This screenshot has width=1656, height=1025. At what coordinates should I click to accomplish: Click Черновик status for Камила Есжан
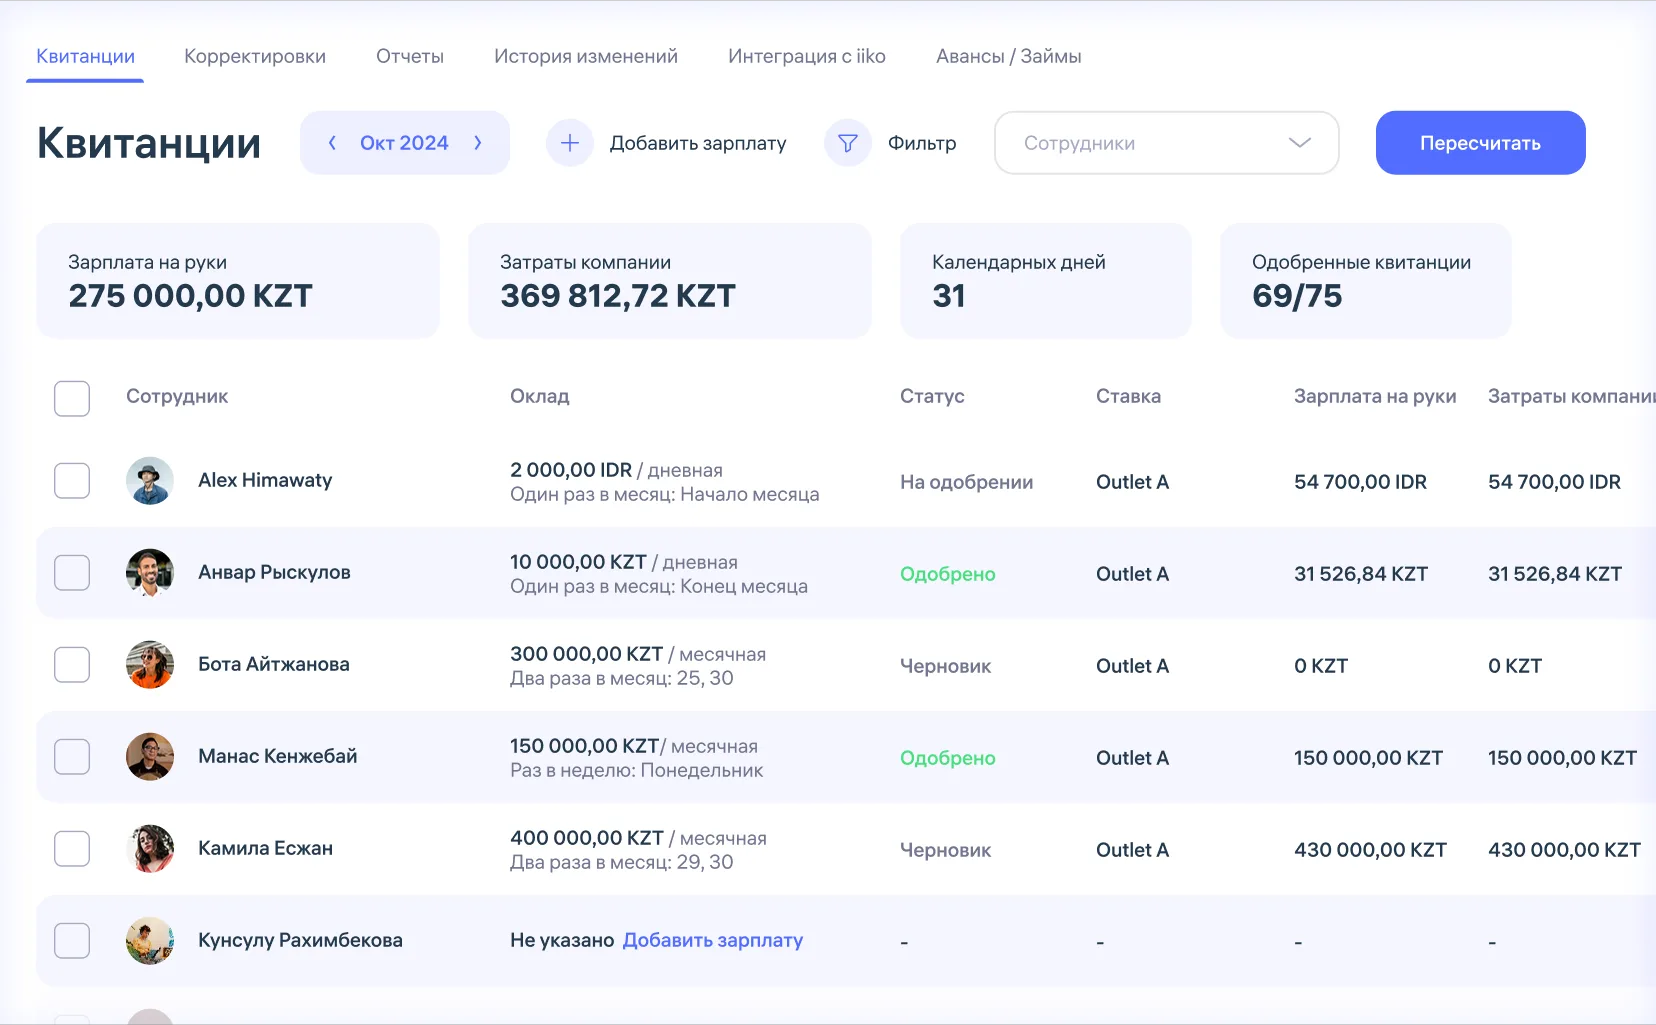(x=945, y=850)
